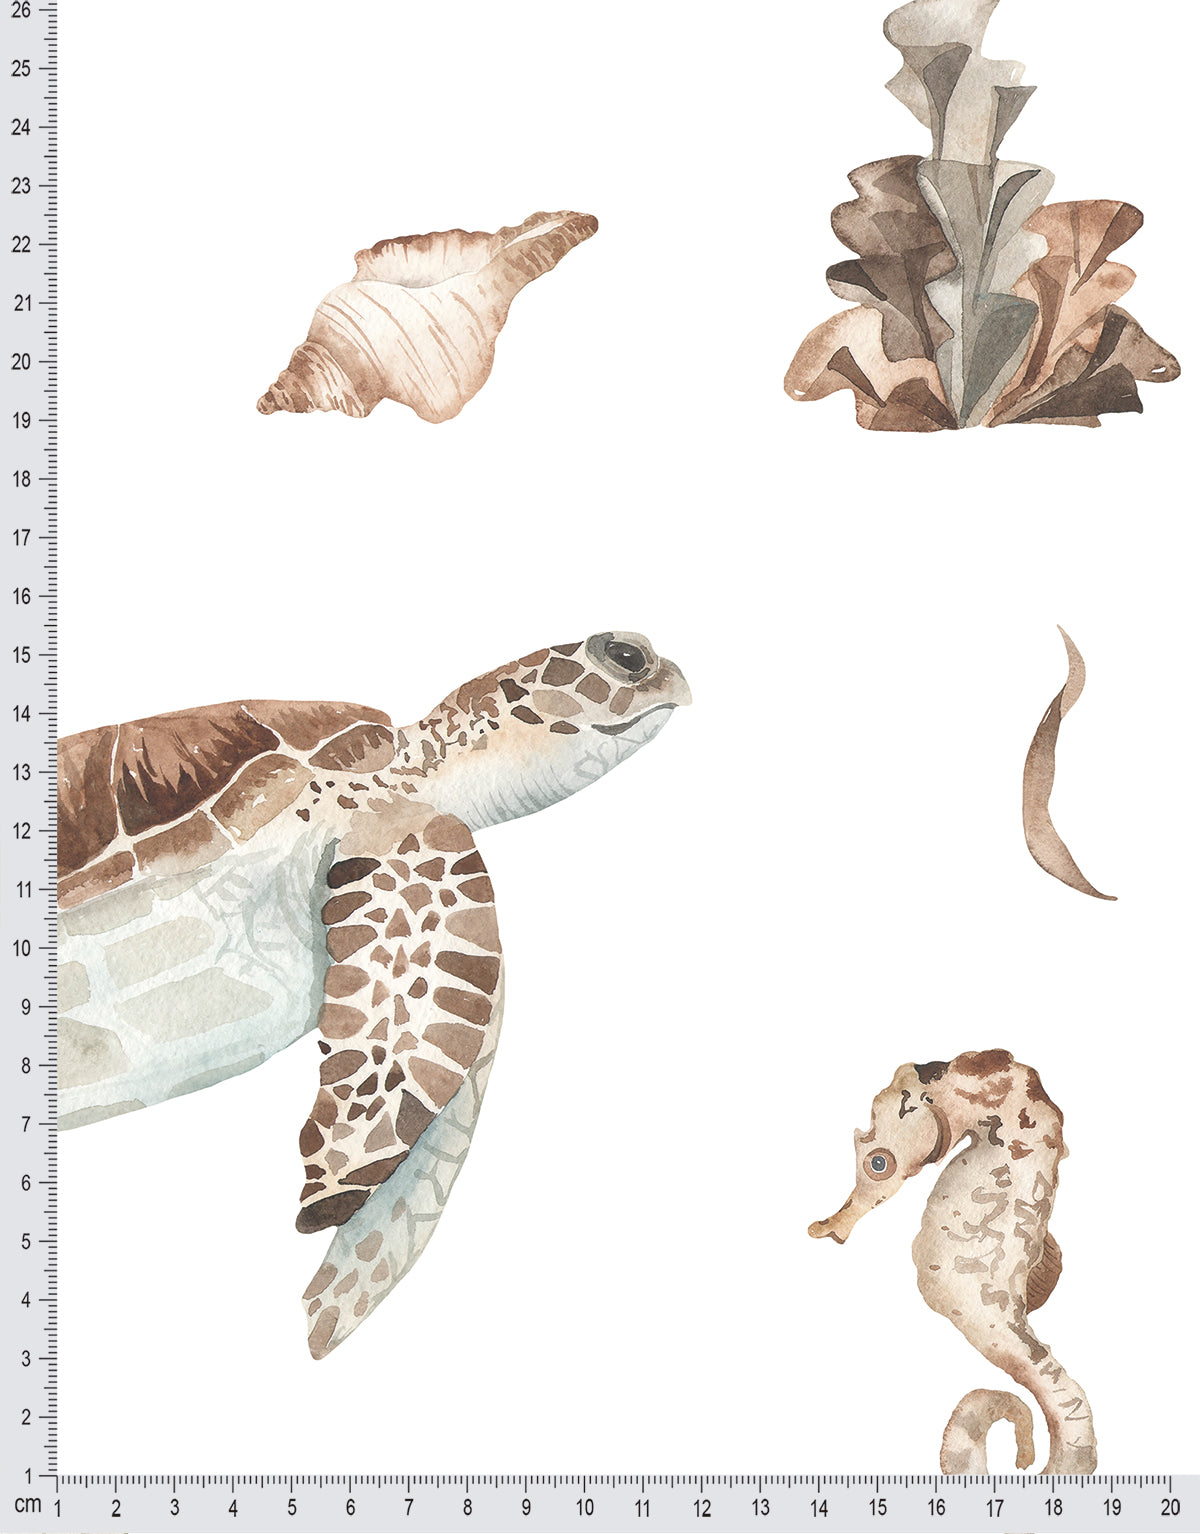Click the 20 mark on horizontal ruler
The height and width of the screenshot is (1534, 1200).
point(1171,1507)
